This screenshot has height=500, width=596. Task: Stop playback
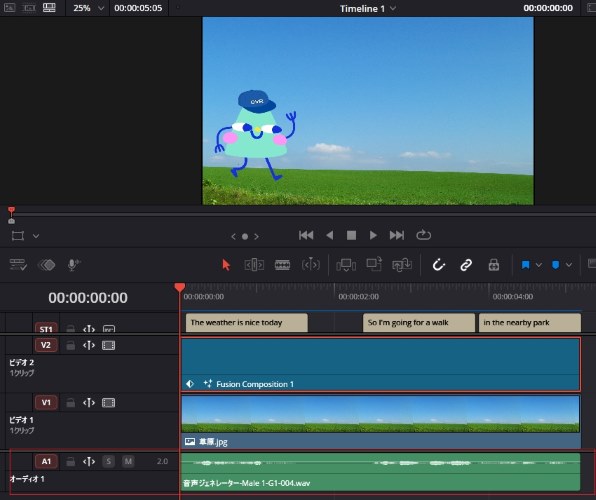pyautogui.click(x=351, y=235)
